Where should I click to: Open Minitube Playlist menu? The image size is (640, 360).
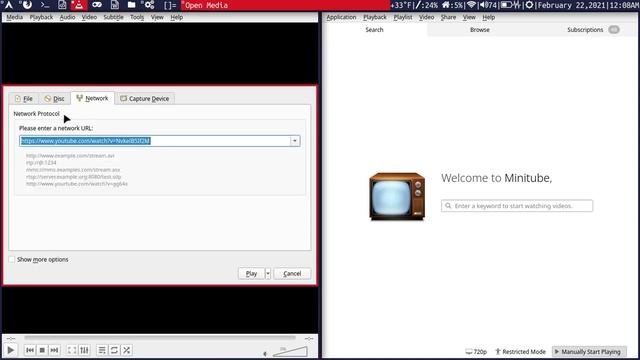coord(402,17)
